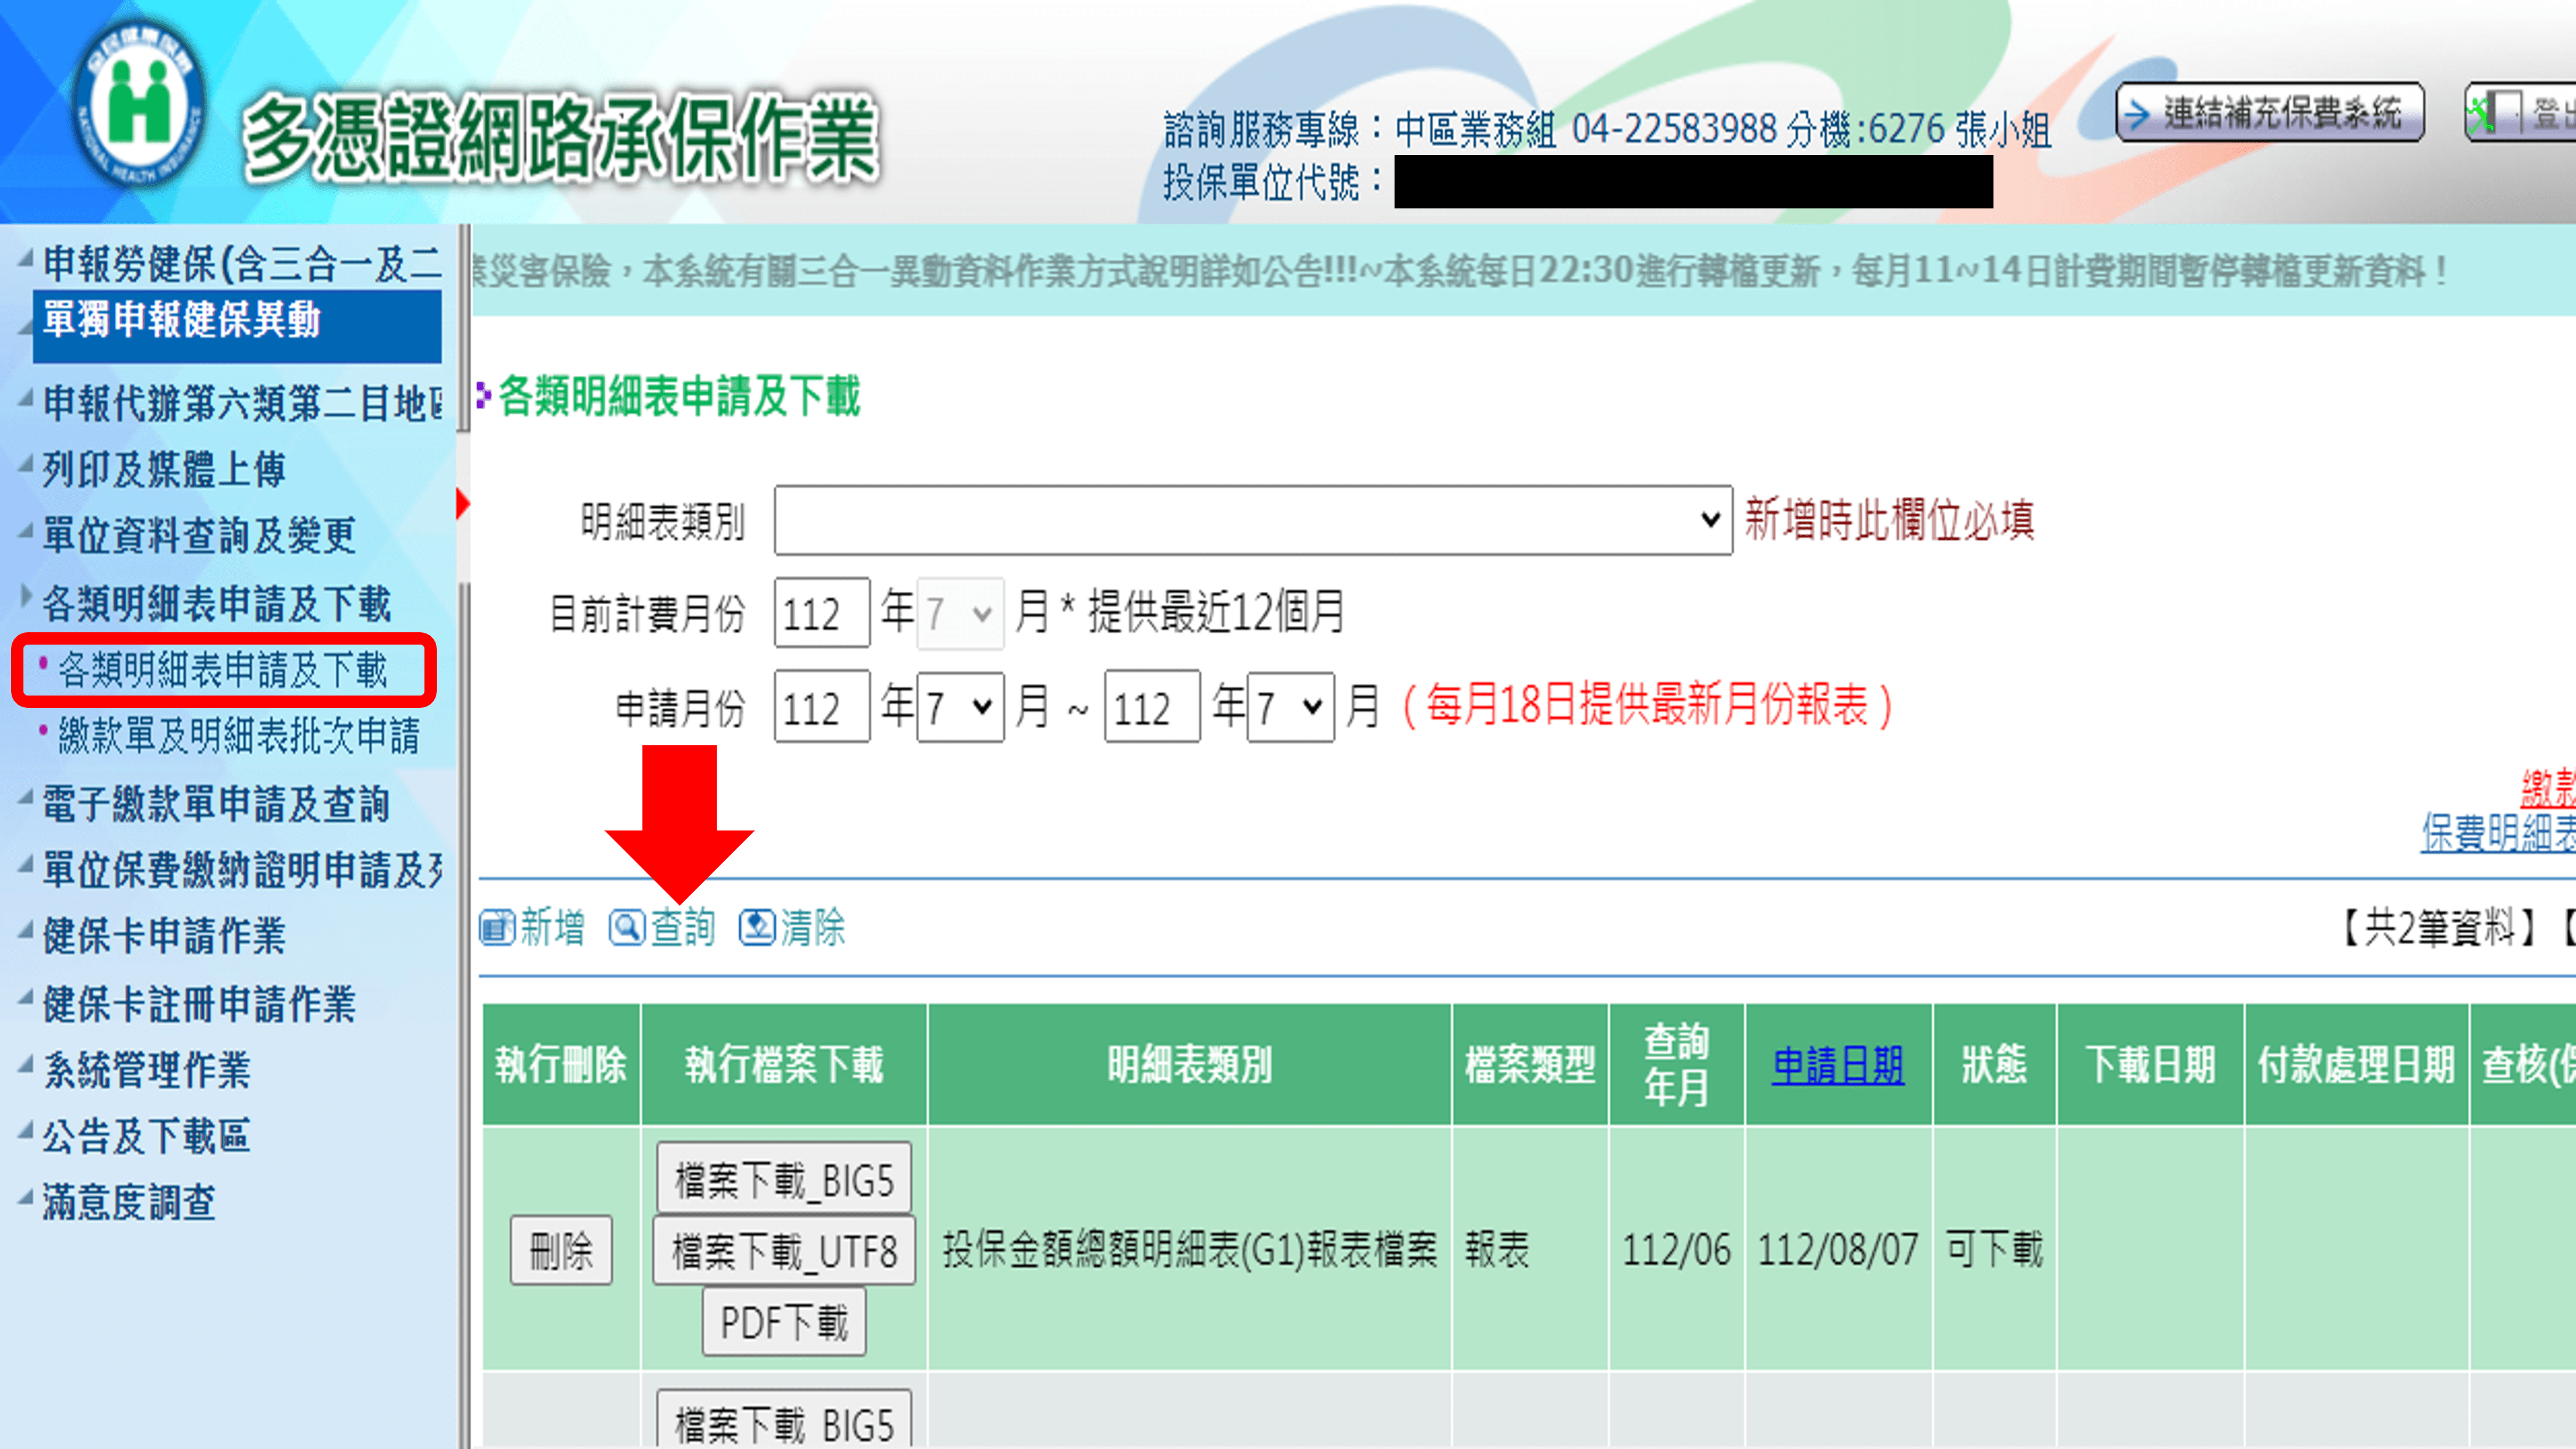The image size is (2576, 1449).
Task: Select 各類明細表申請及下載 submenu item
Action: (x=222, y=669)
